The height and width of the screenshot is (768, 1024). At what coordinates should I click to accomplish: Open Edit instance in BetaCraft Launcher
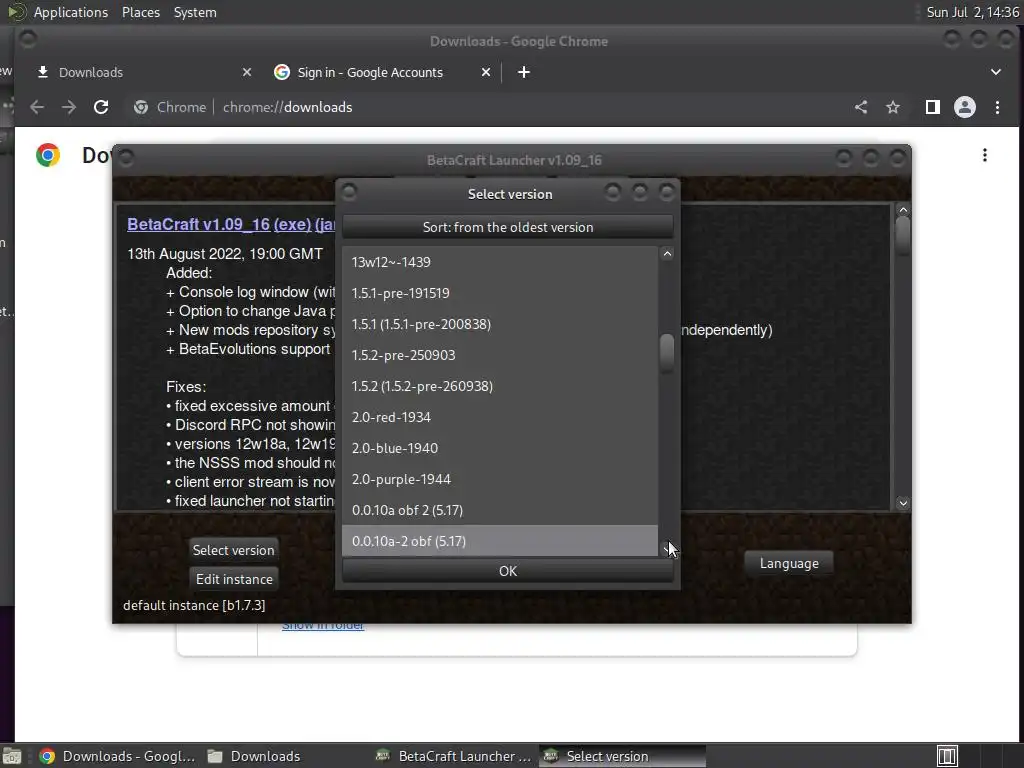coord(234,579)
